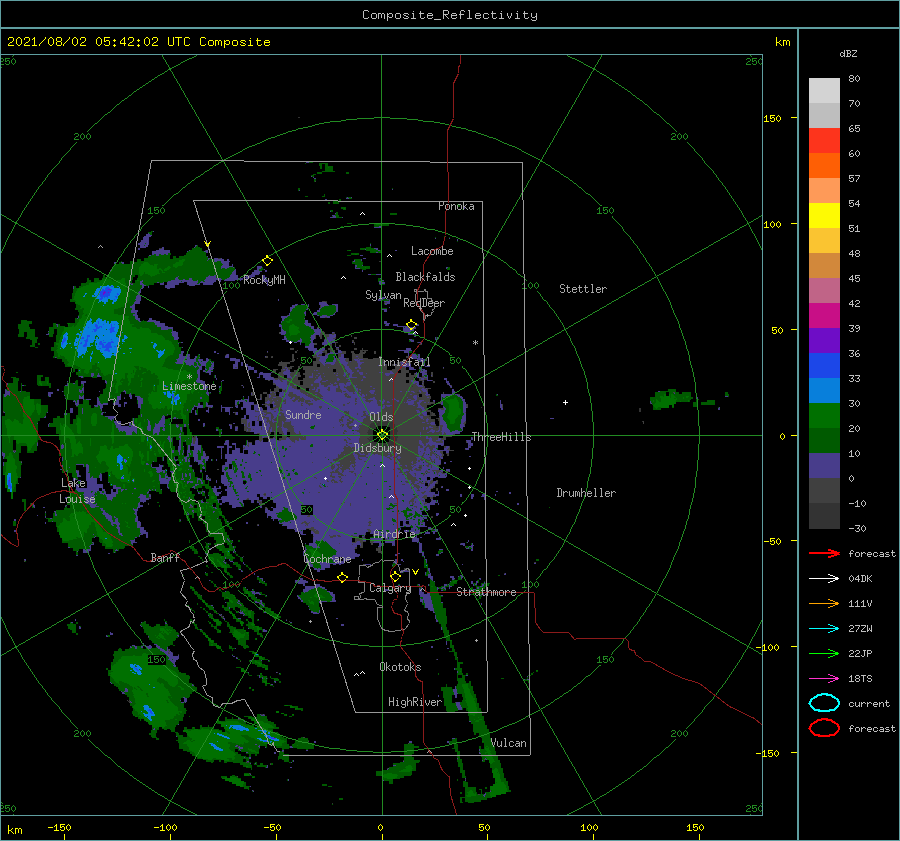Click the RedDeer city label
Image resolution: width=900 pixels, height=841 pixels.
(x=424, y=303)
